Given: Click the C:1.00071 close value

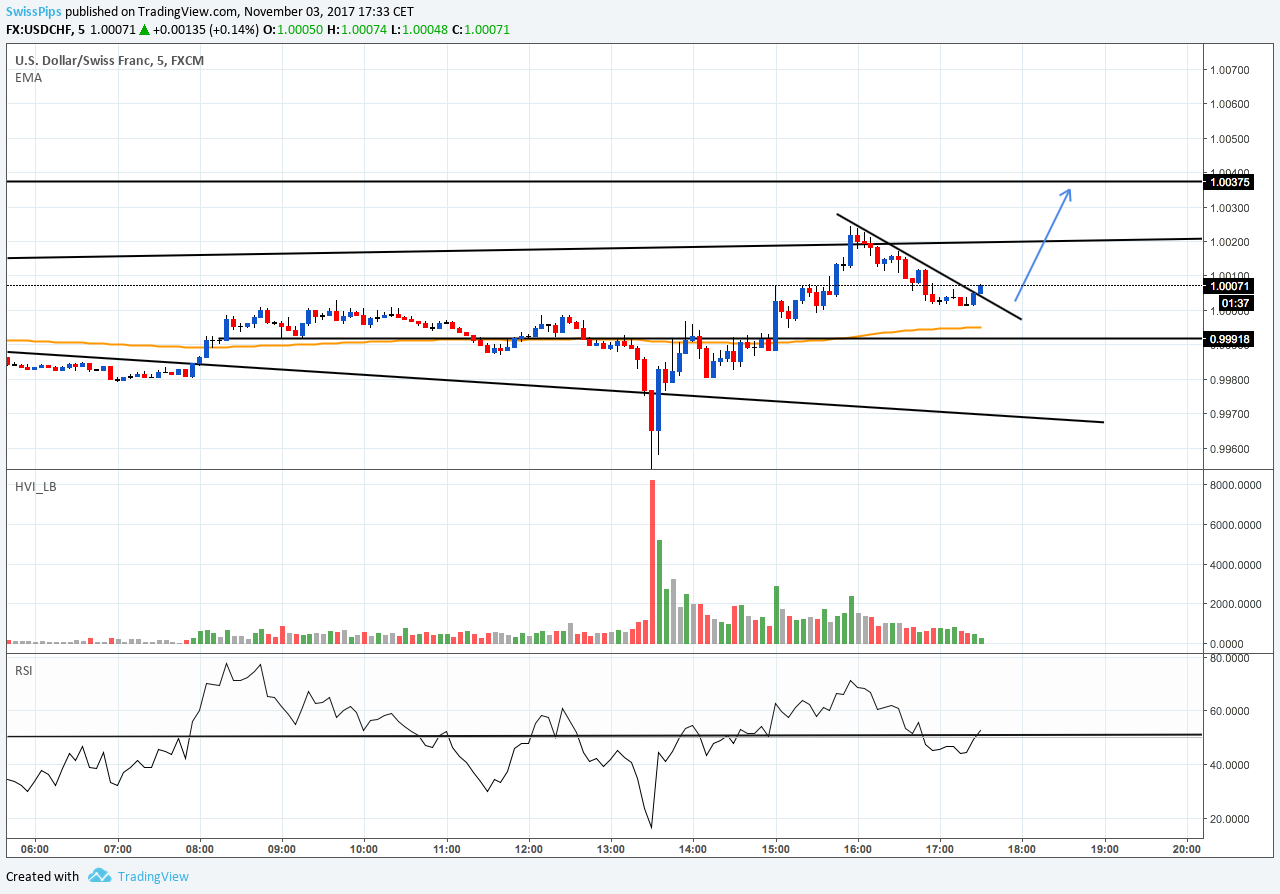Looking at the screenshot, I should pyautogui.click(x=481, y=30).
